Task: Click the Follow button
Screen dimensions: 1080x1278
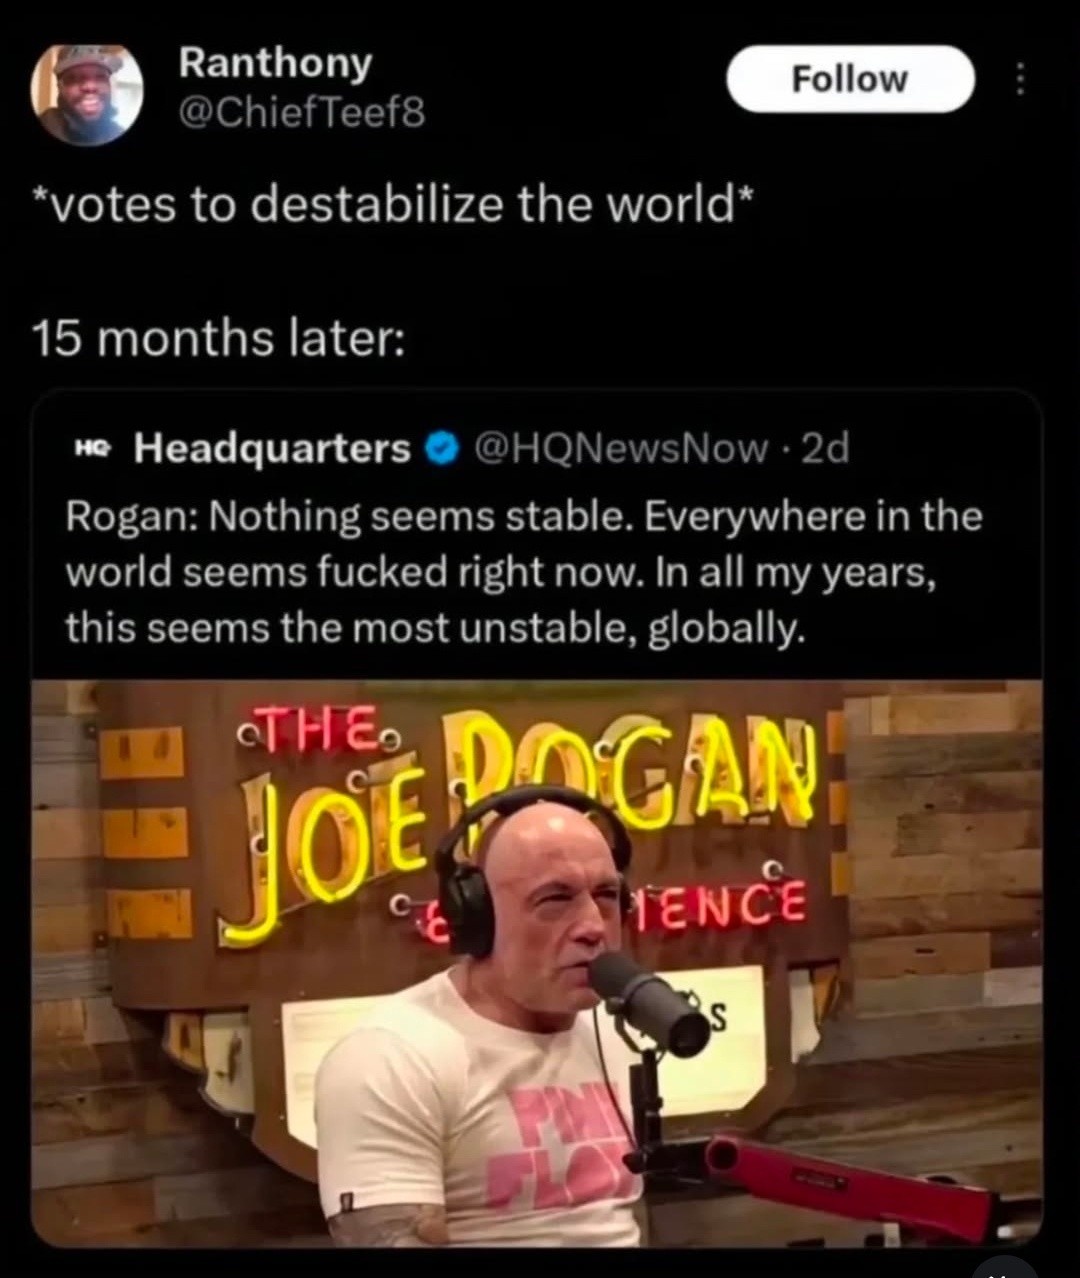Action: coord(850,79)
